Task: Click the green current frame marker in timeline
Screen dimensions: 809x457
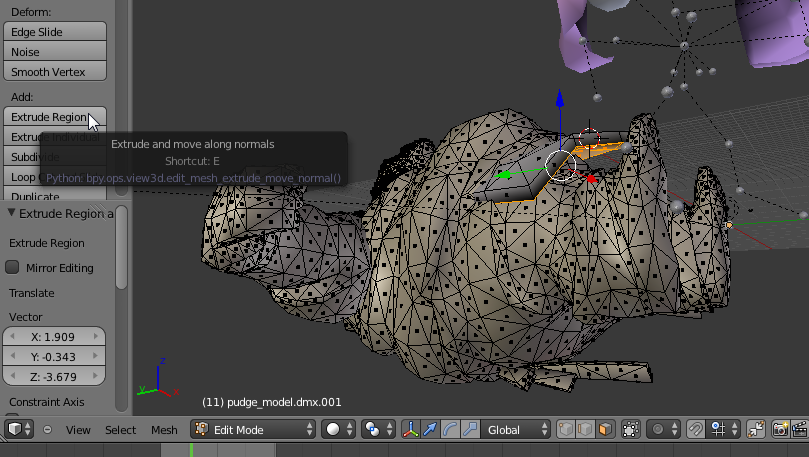Action: tap(191, 450)
